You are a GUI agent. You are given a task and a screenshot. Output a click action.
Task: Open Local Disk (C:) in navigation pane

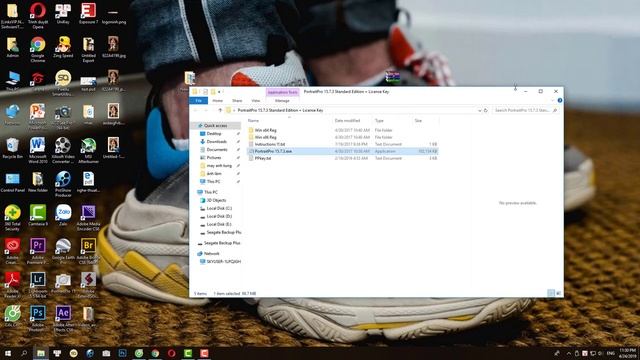pos(219,208)
